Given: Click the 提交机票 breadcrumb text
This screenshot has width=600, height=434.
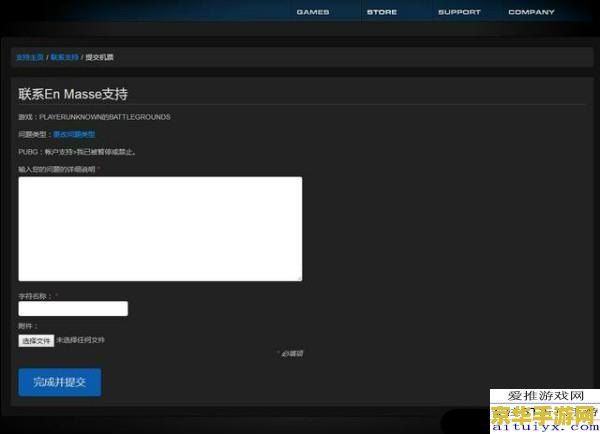Looking at the screenshot, I should (x=99, y=57).
